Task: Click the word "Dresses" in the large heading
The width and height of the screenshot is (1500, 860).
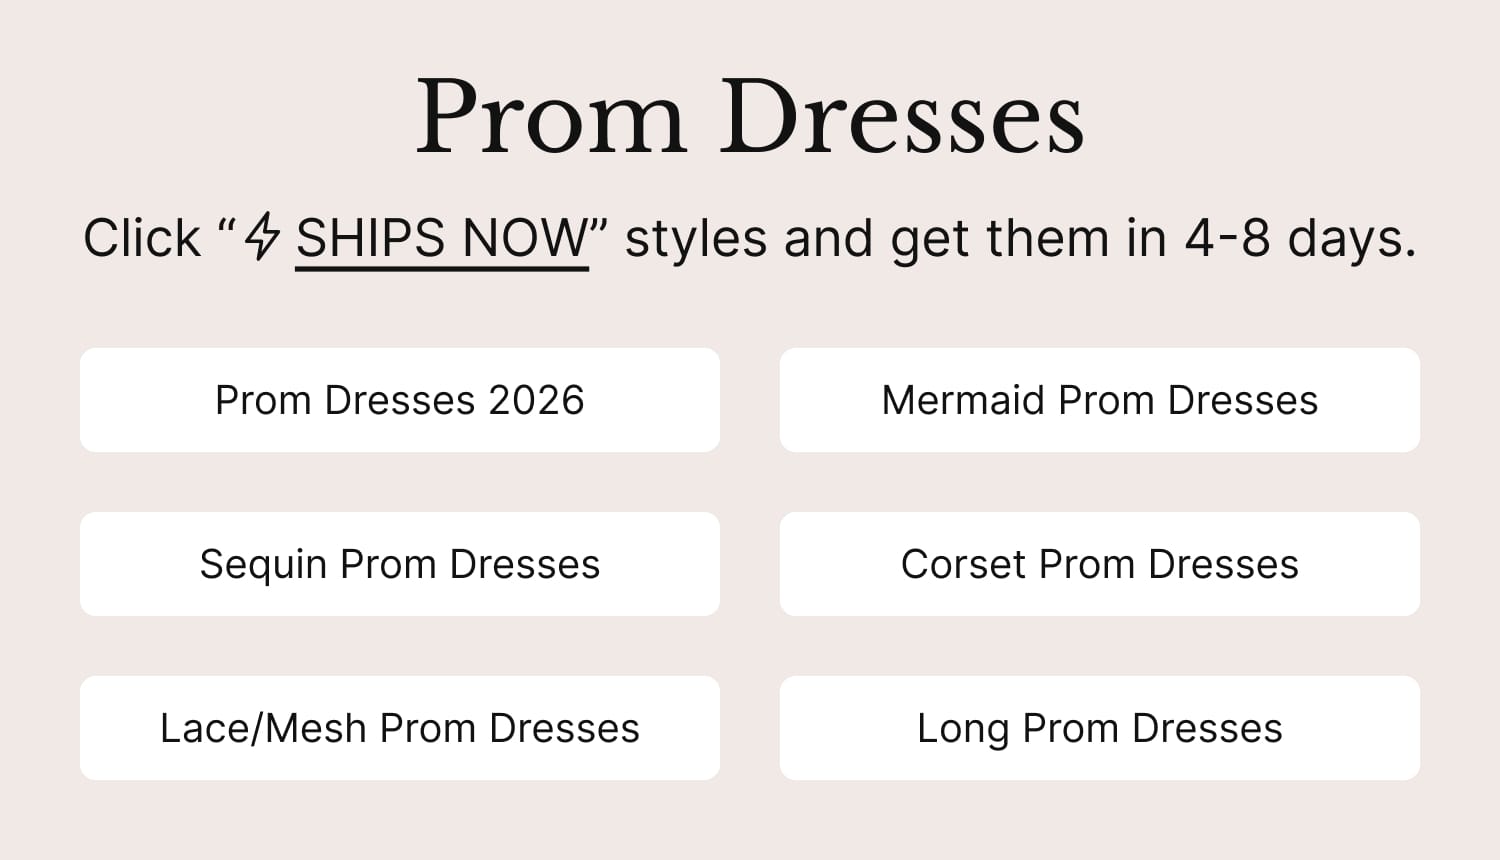Action: point(902,118)
